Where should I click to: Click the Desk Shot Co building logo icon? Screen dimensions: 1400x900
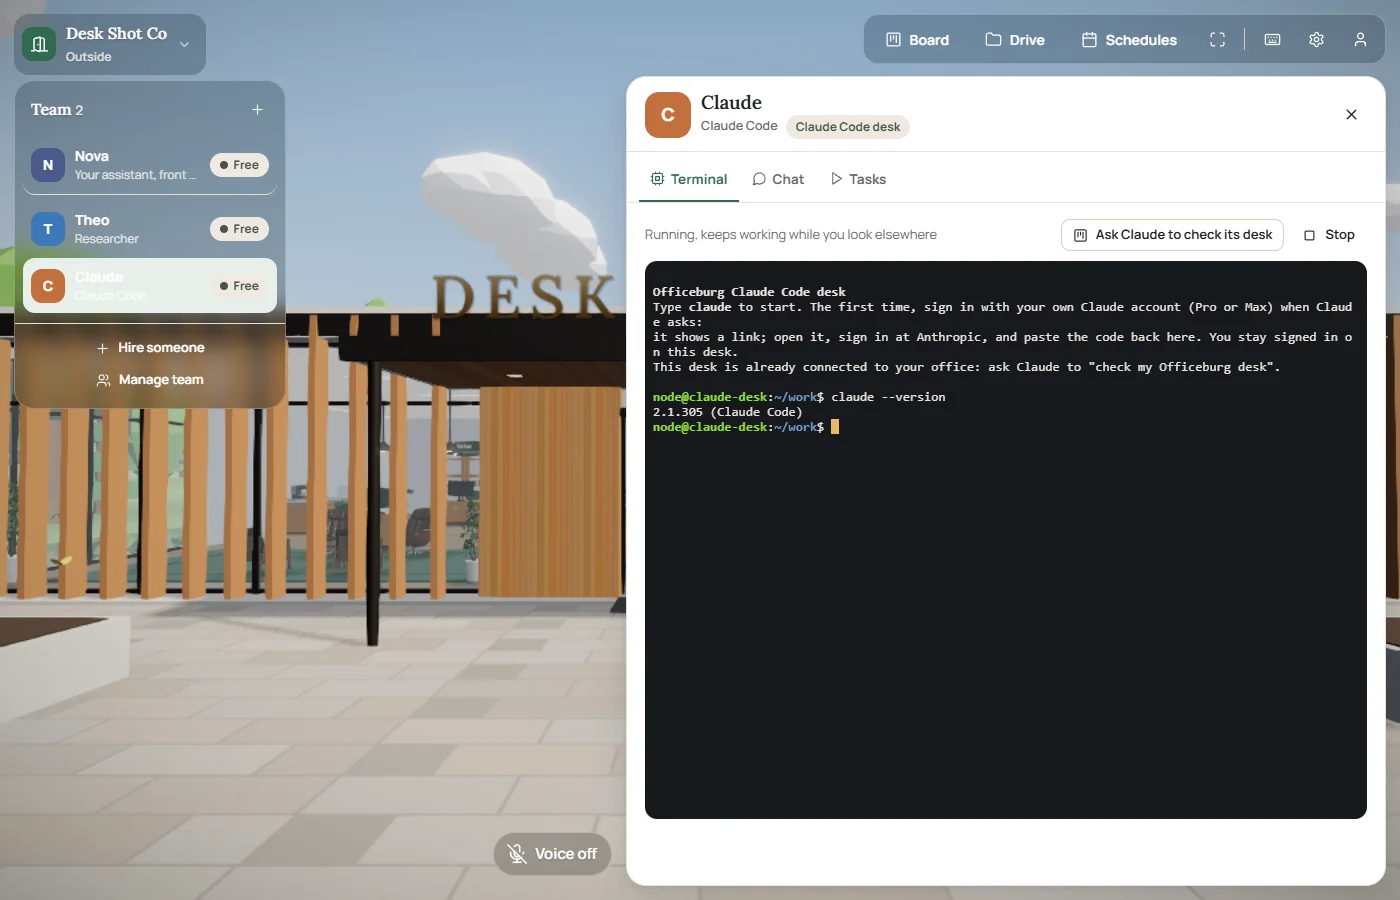pos(39,44)
